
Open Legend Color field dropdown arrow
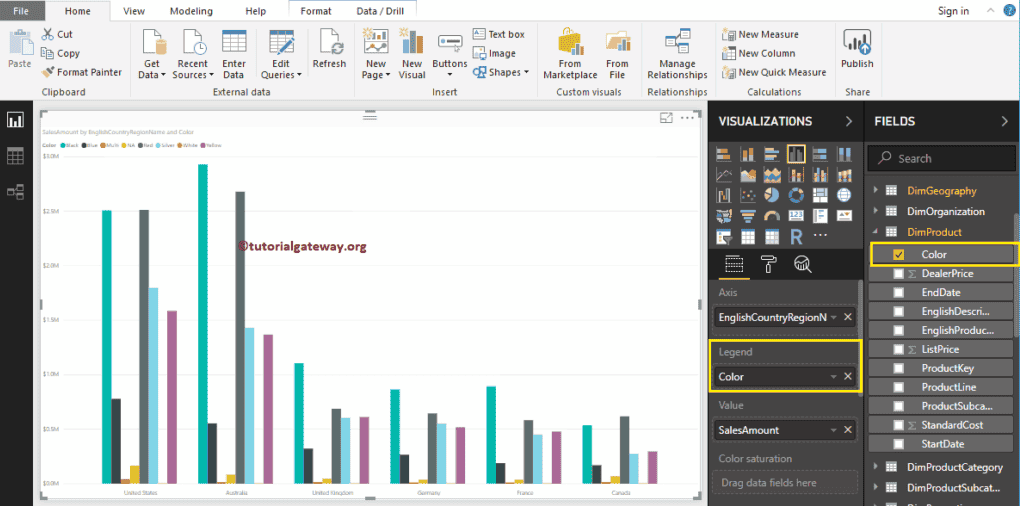coord(833,377)
